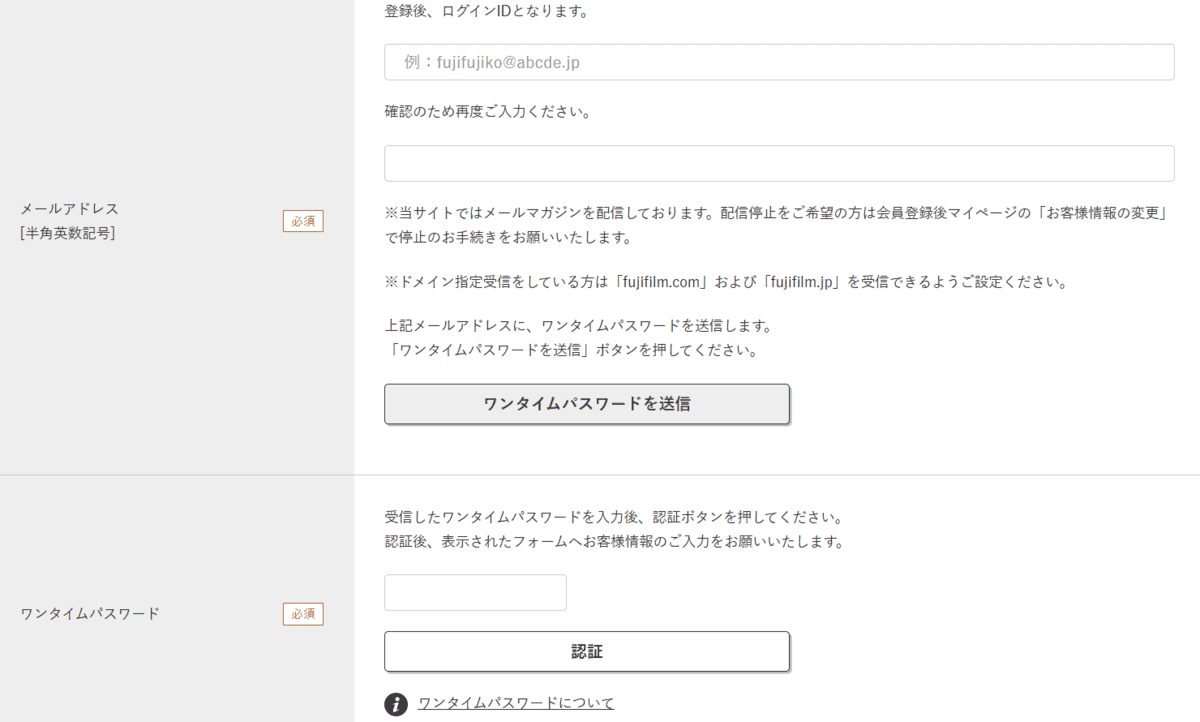Click the info icon beside ワンタイムパスワードについて
This screenshot has width=1200, height=722.
click(x=396, y=703)
